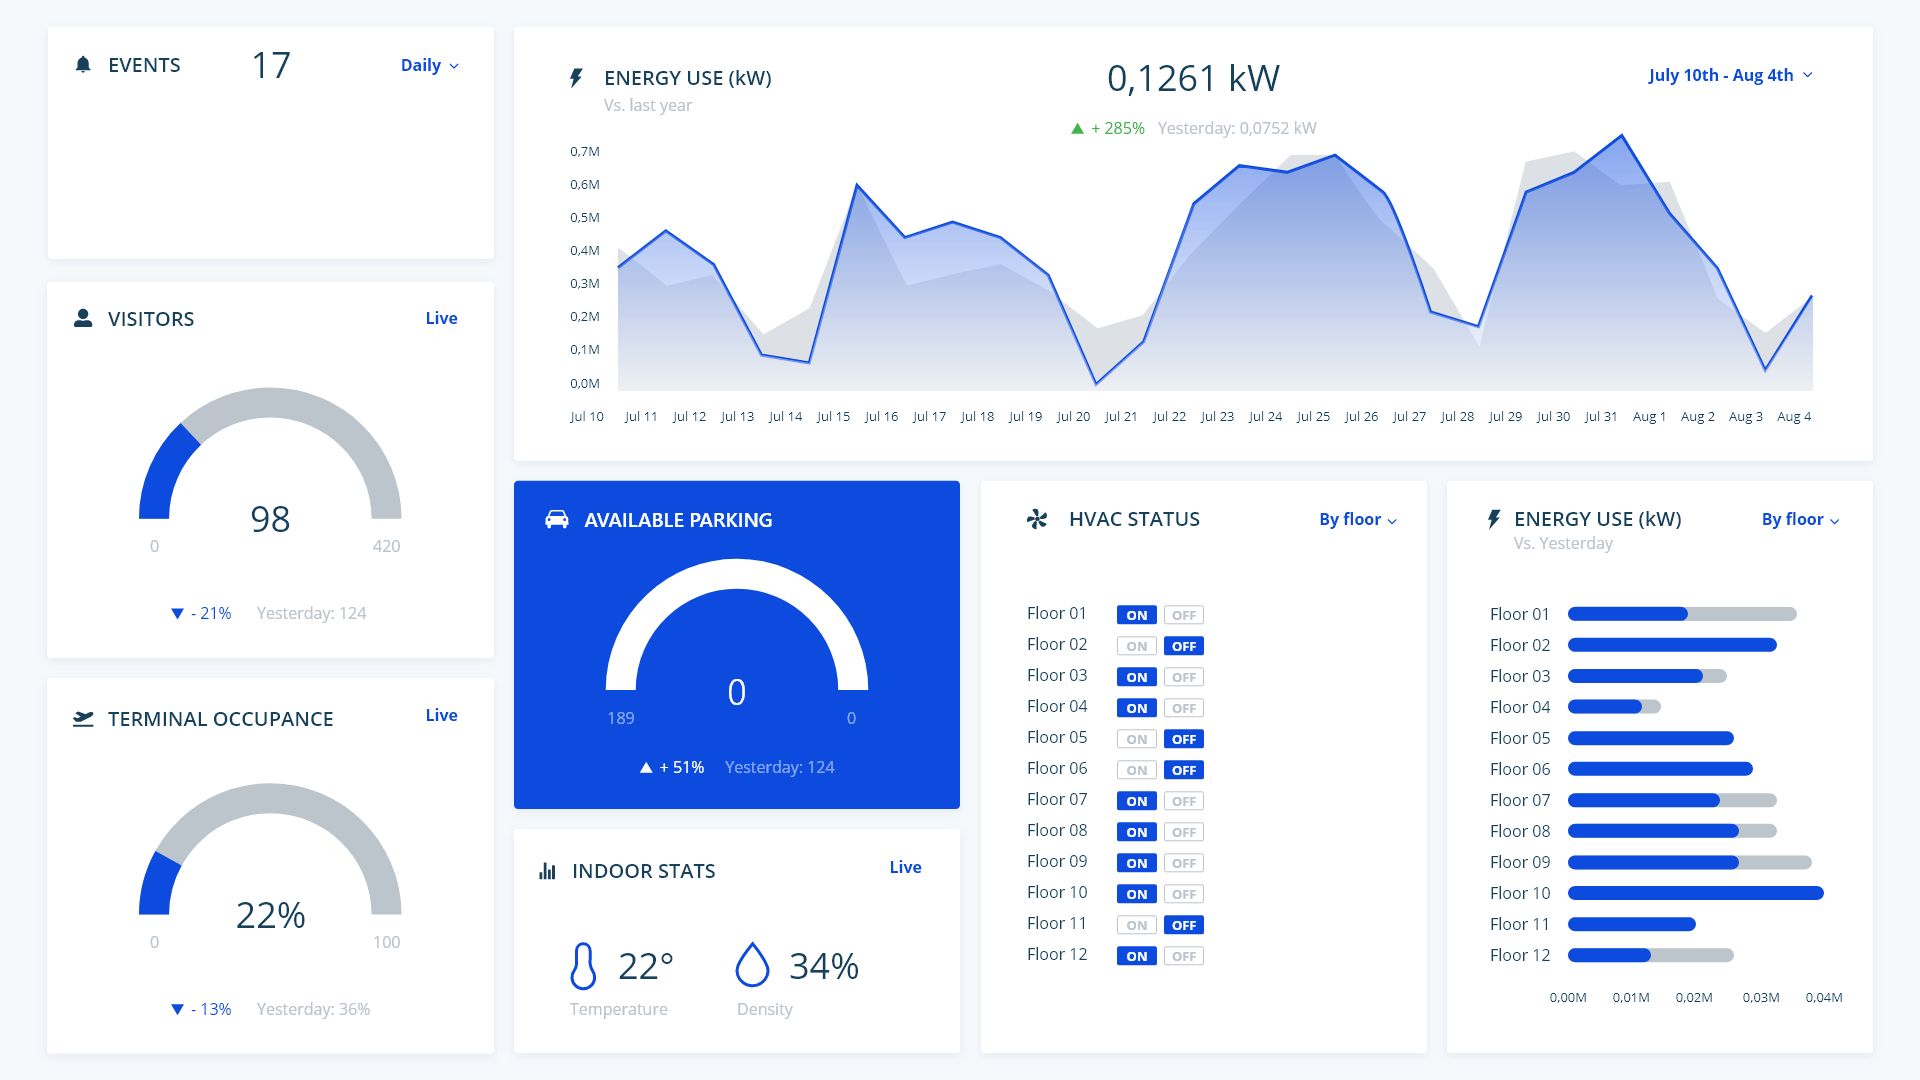The image size is (1920, 1080).
Task: Enable HVAC ON for Floor 05
Action: [1137, 739]
